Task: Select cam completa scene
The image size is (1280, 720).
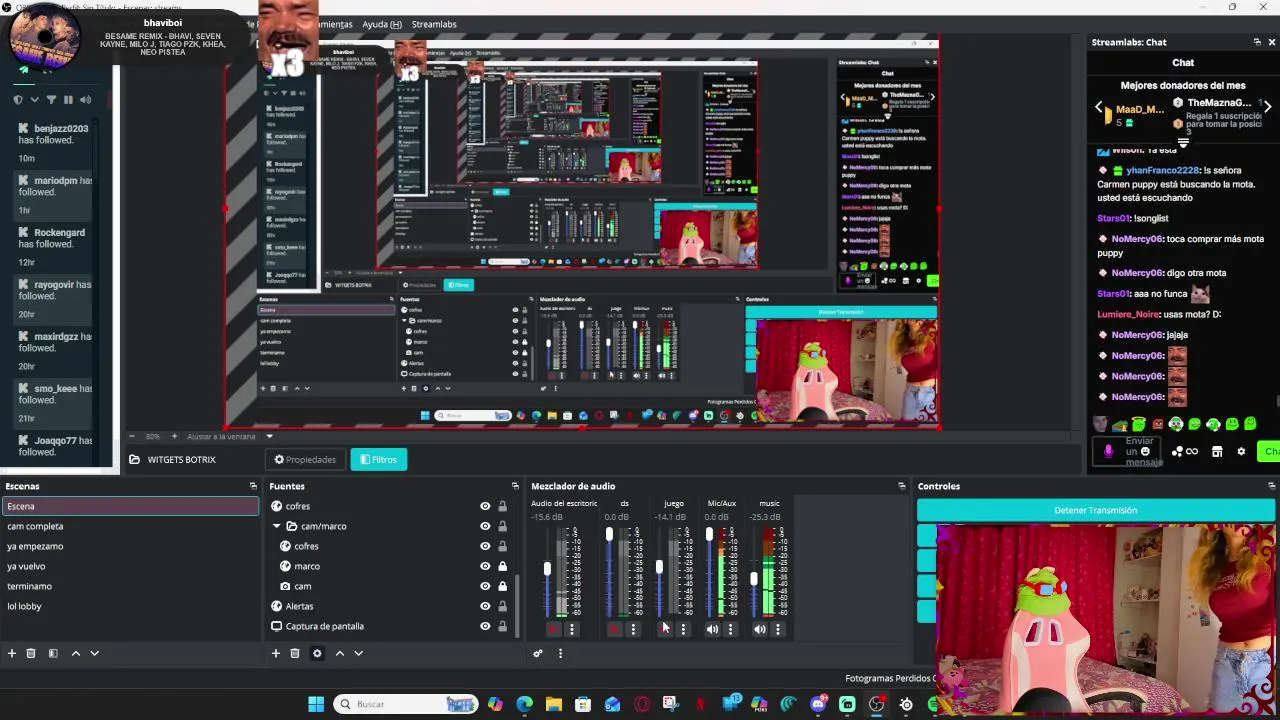Action: (130, 526)
